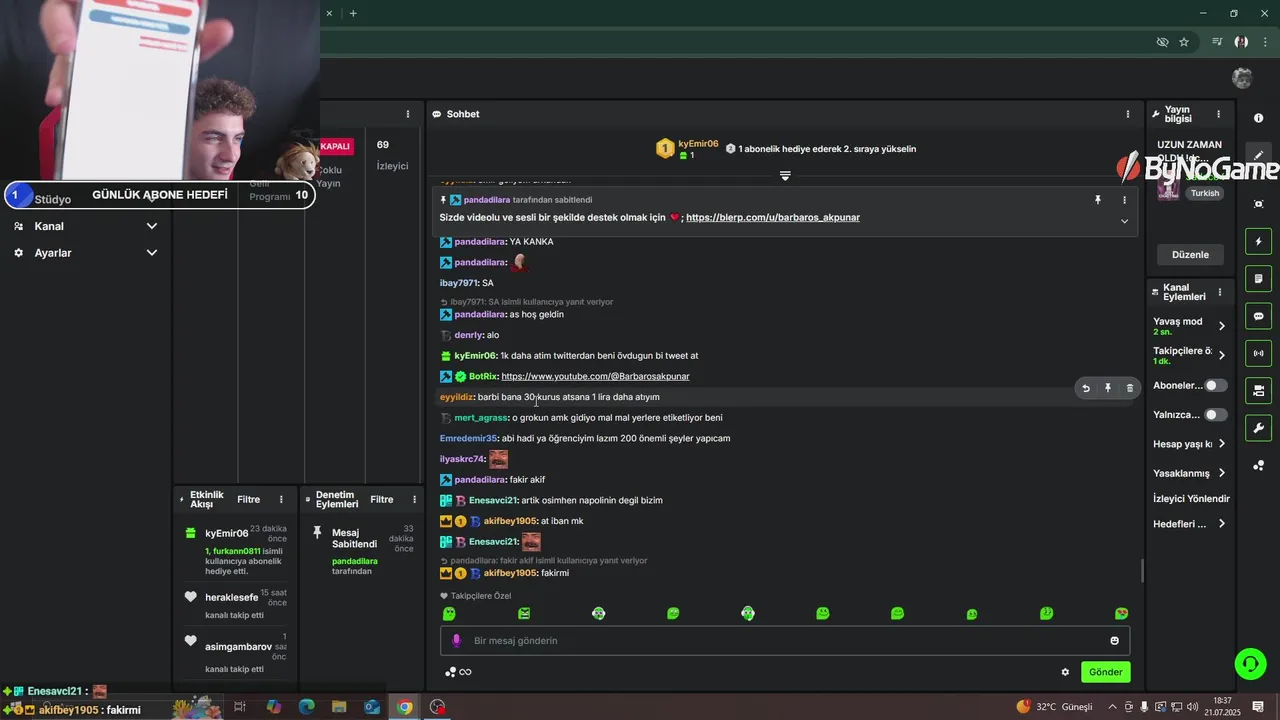Screen dimensions: 1280x720
Task: Open the emoji picker in message box
Action: pyautogui.click(x=1114, y=641)
